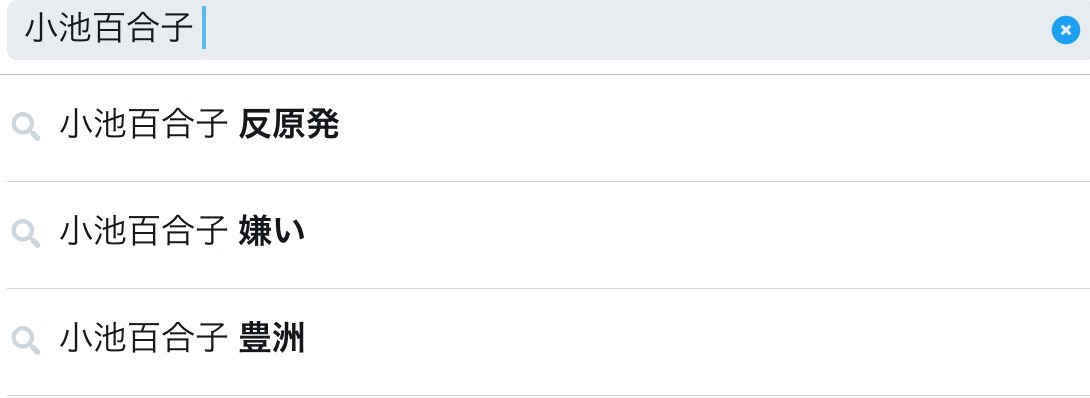Click empty space in the 嫌い suggestion row
This screenshot has height=398, width=1090.
point(695,235)
